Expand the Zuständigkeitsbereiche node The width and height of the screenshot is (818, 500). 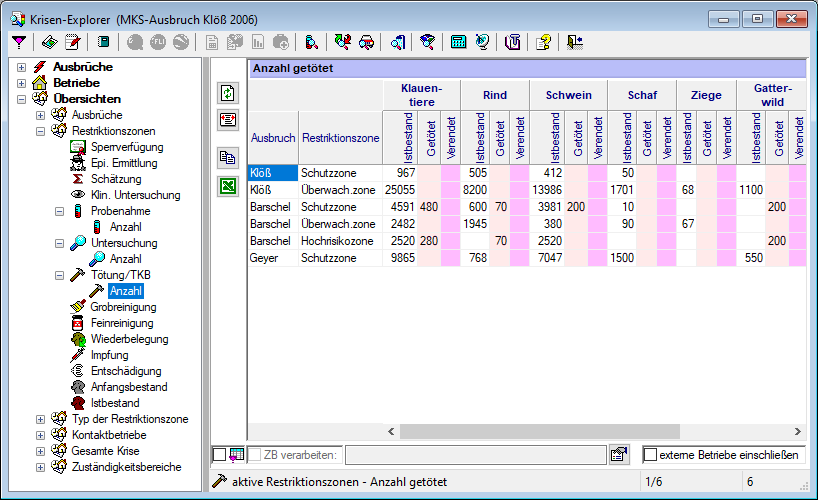[40, 468]
